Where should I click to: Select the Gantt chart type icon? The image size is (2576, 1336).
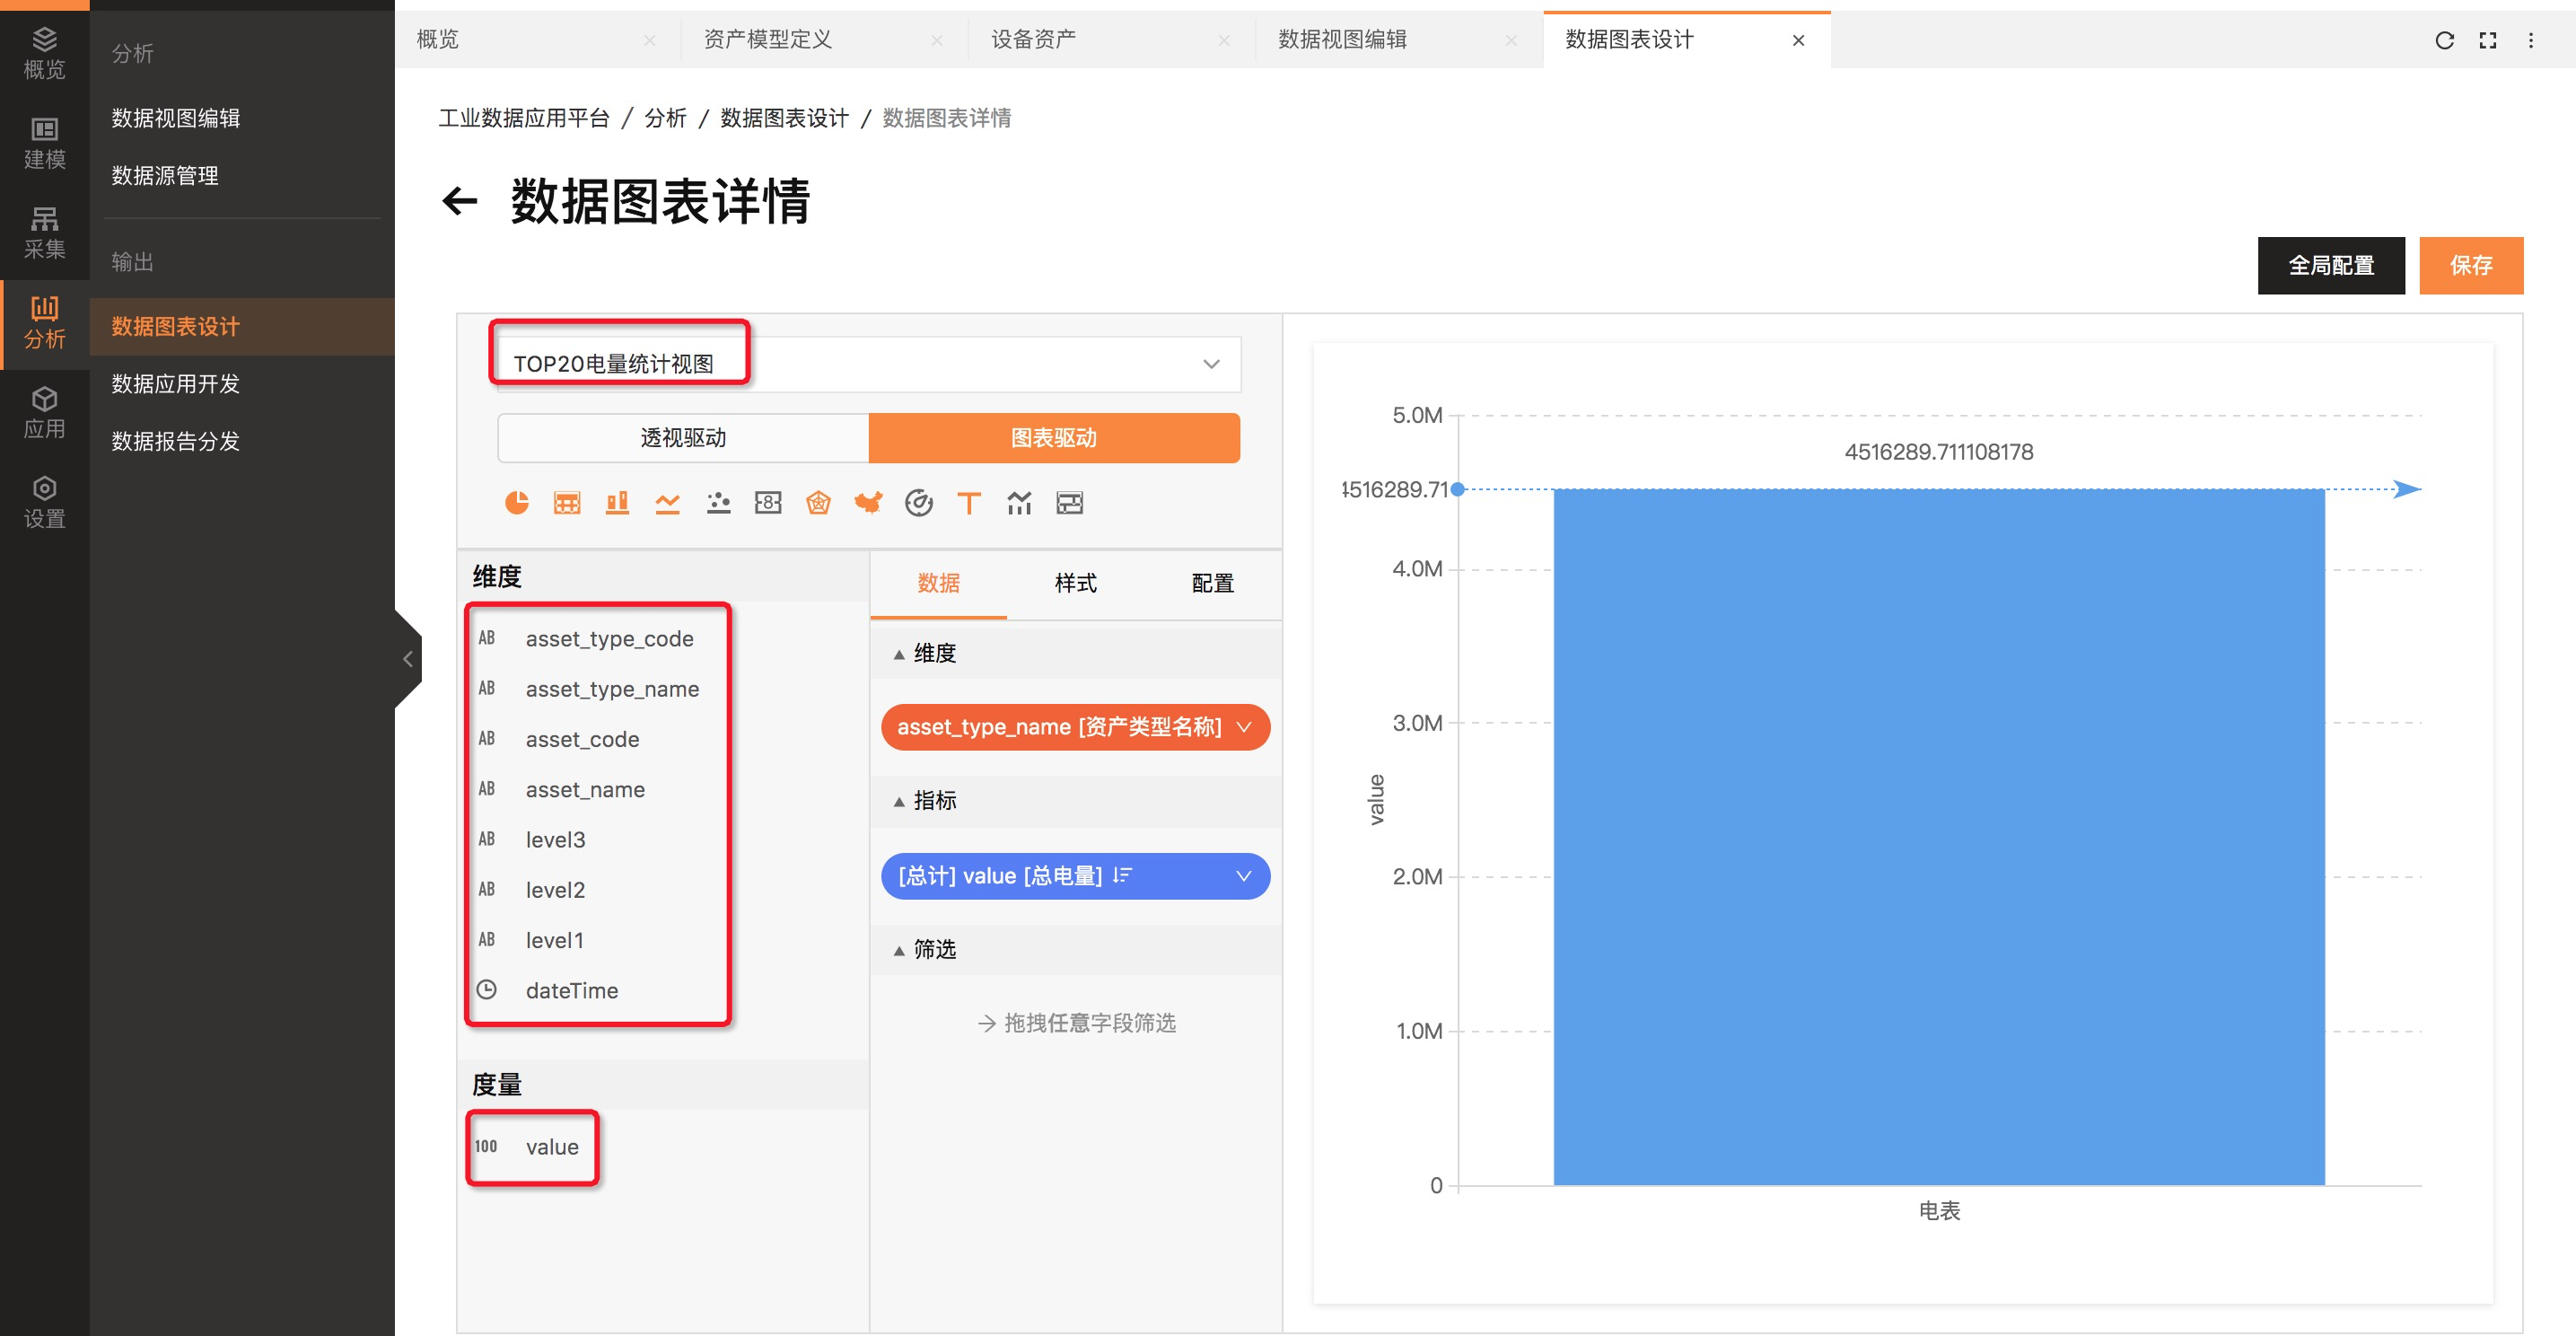pos(1070,503)
